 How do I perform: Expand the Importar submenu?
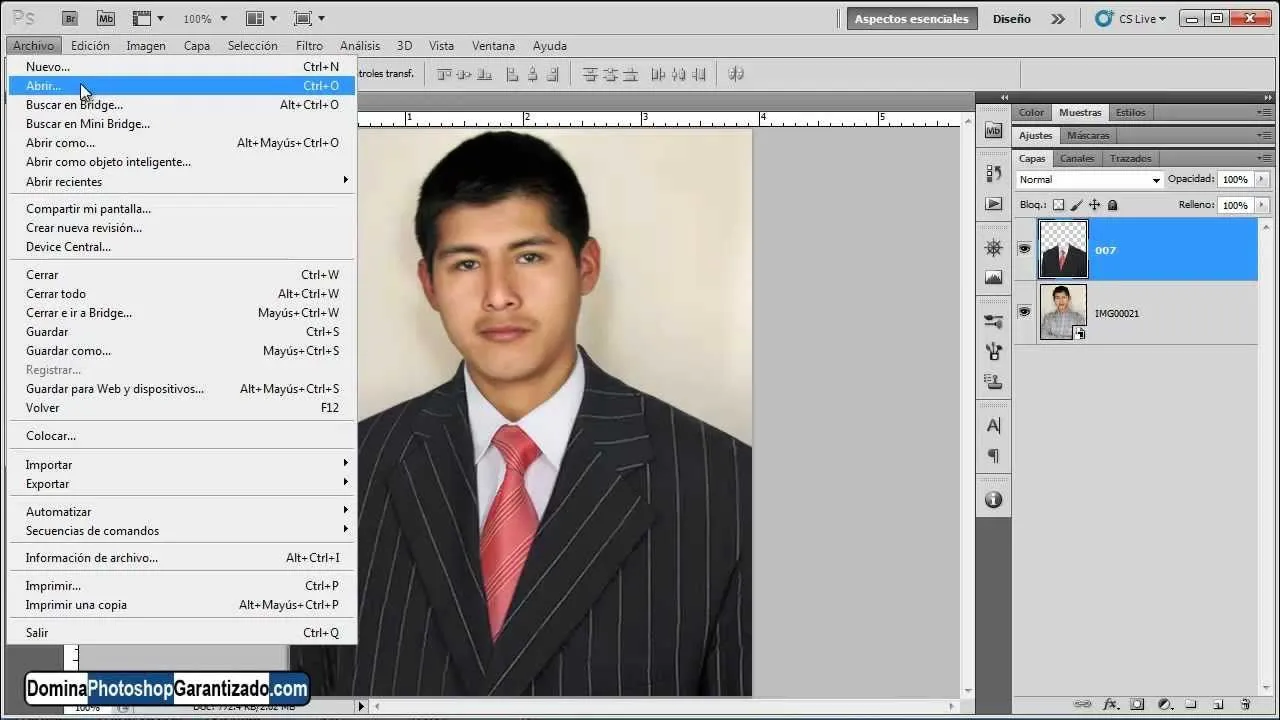(346, 464)
